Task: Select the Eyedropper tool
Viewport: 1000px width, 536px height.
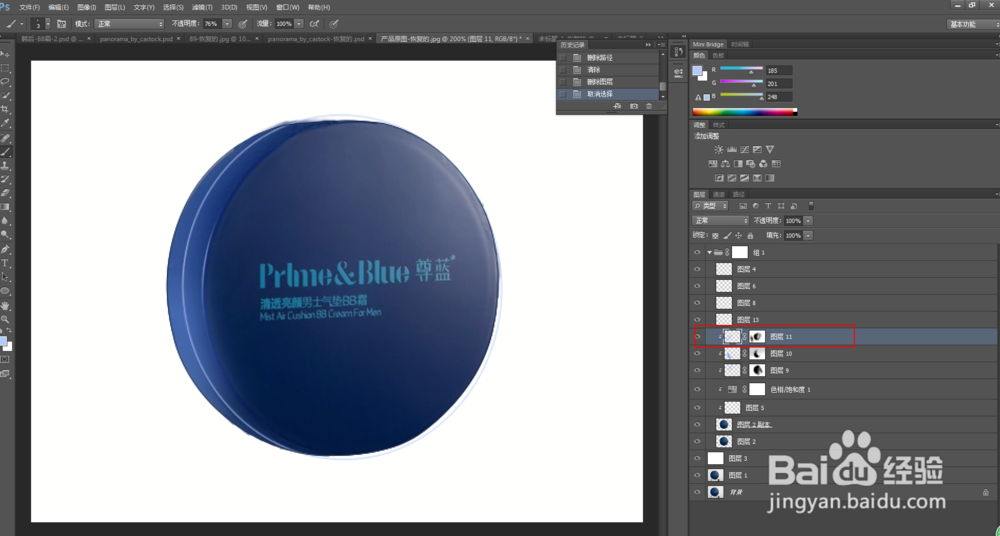Action: 5,124
